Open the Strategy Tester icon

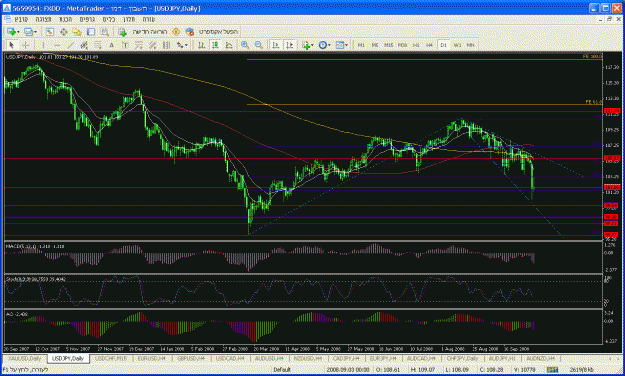[x=104, y=32]
